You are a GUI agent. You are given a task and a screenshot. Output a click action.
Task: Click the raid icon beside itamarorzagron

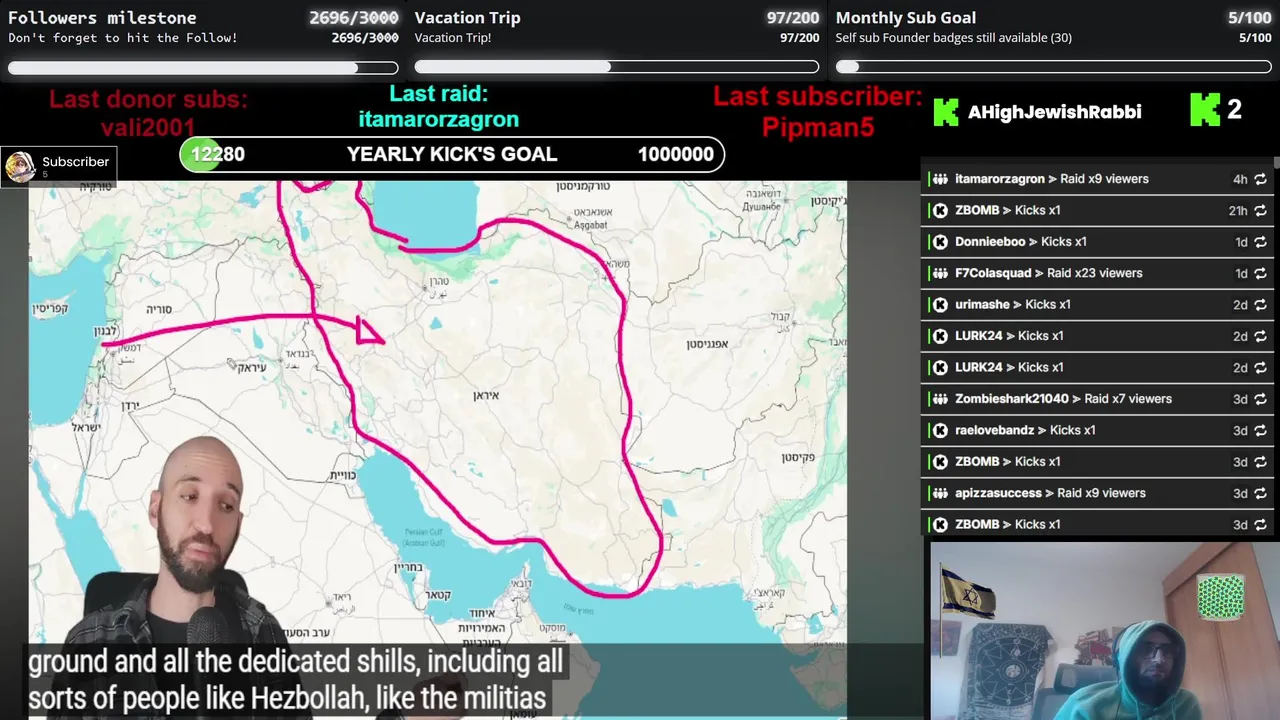(x=940, y=179)
